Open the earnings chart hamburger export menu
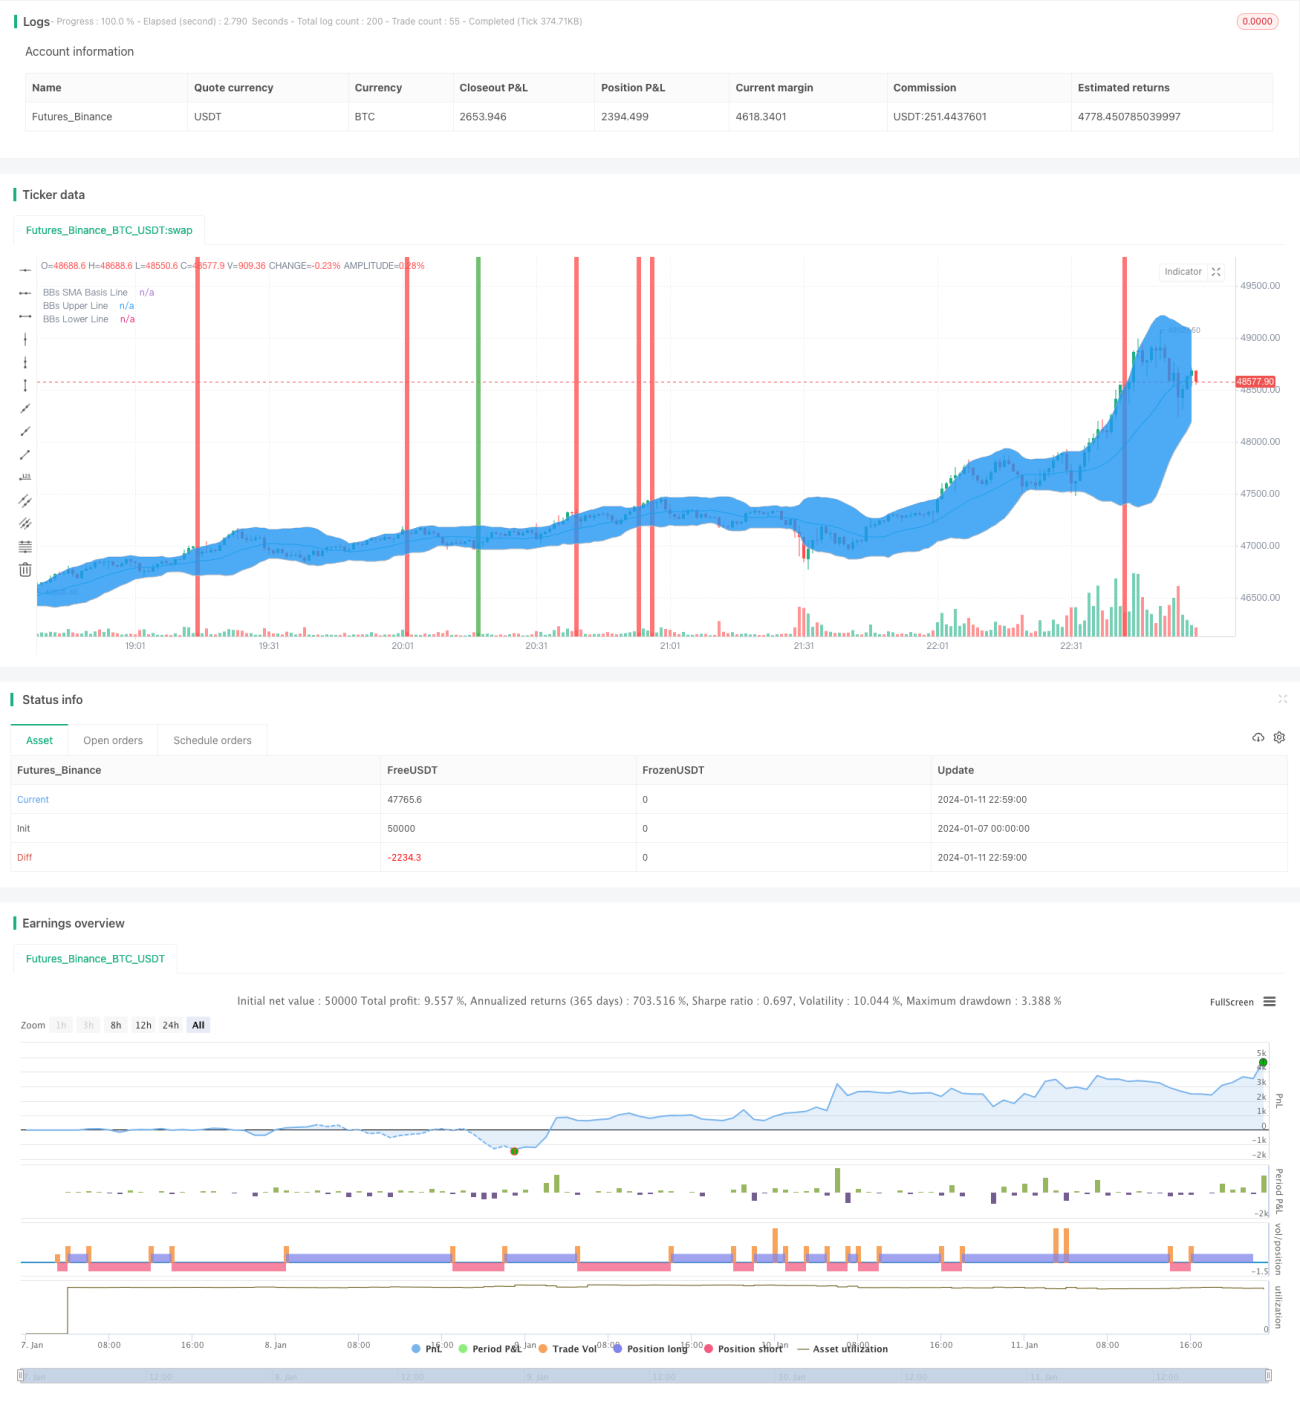 (1269, 1001)
